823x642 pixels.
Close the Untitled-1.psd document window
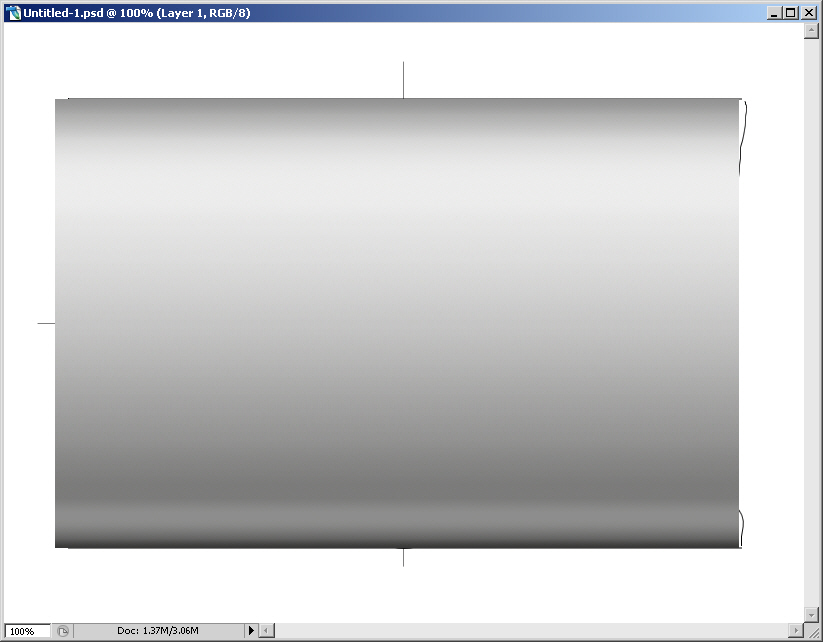[809, 13]
